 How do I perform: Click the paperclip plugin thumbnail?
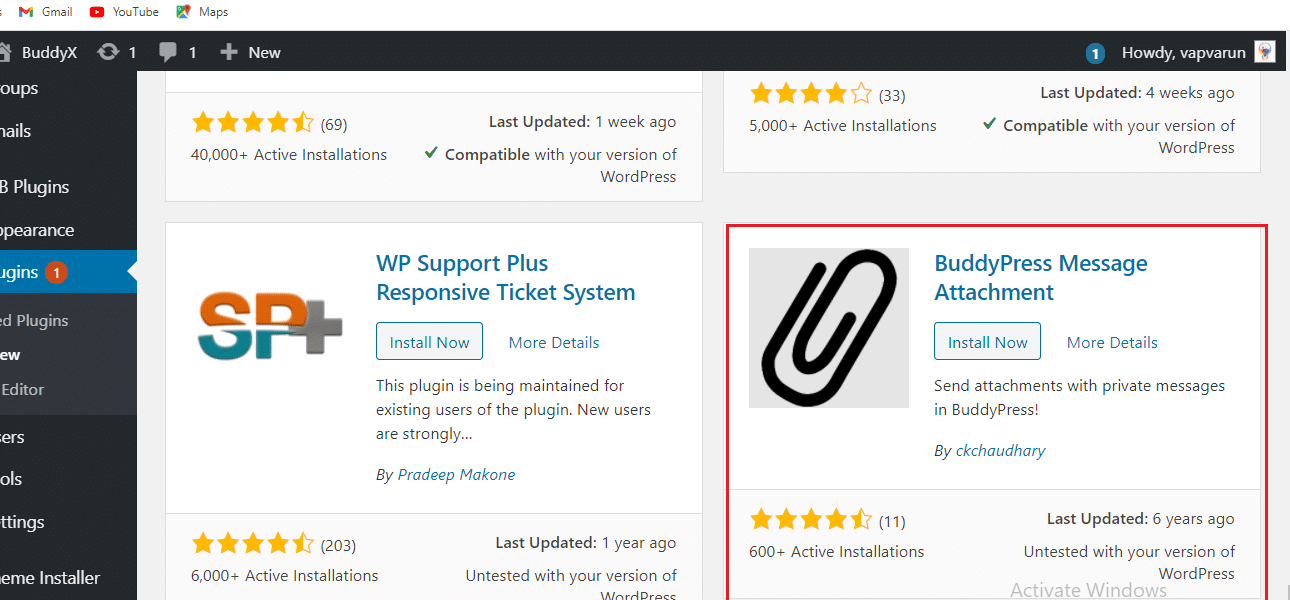coord(828,328)
